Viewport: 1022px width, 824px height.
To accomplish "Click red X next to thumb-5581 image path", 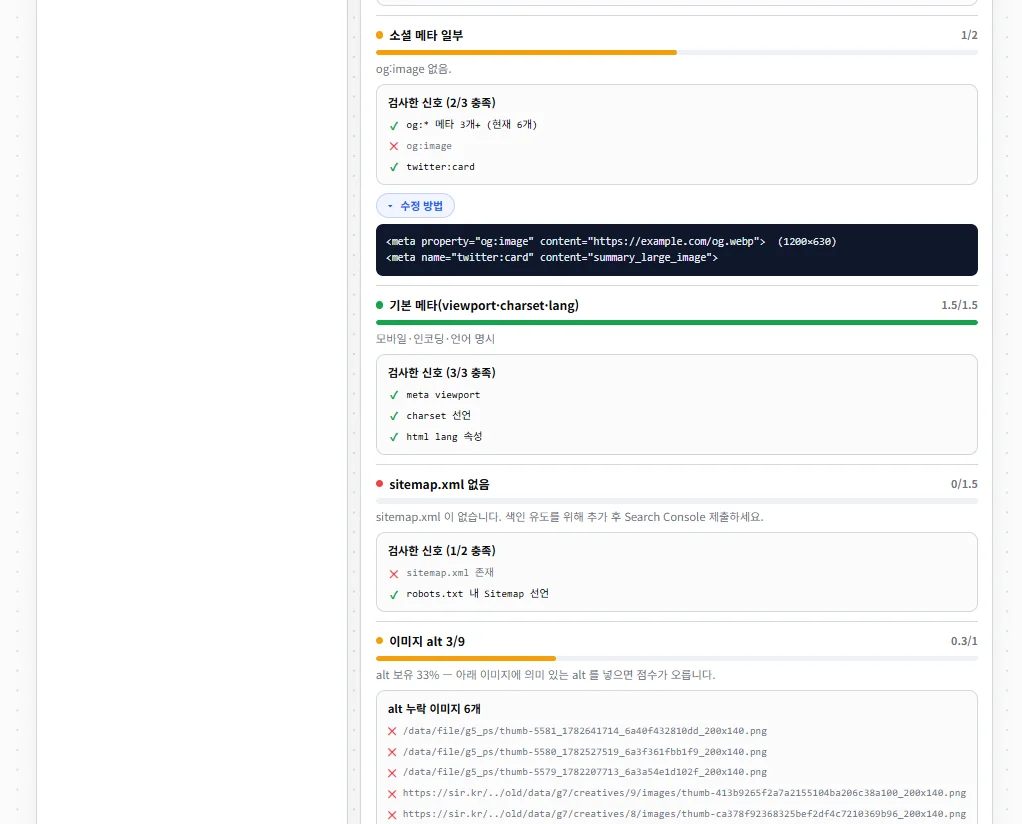I will tap(392, 731).
